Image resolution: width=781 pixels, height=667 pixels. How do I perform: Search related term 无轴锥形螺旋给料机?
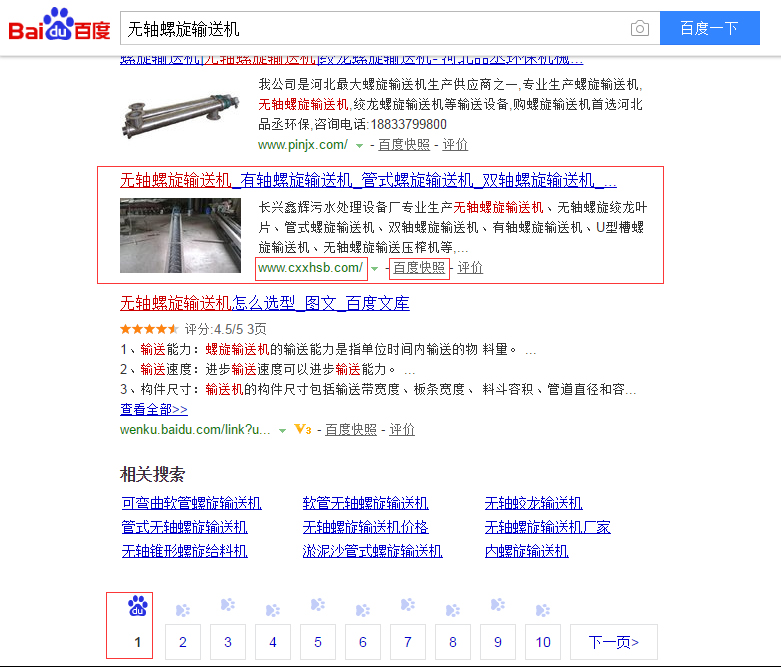(x=184, y=551)
